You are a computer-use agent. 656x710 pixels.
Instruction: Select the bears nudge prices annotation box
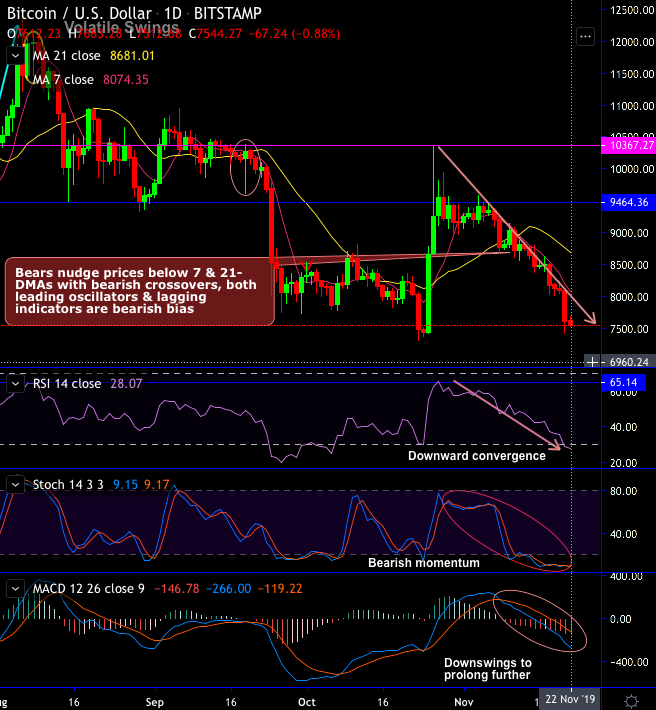click(139, 291)
